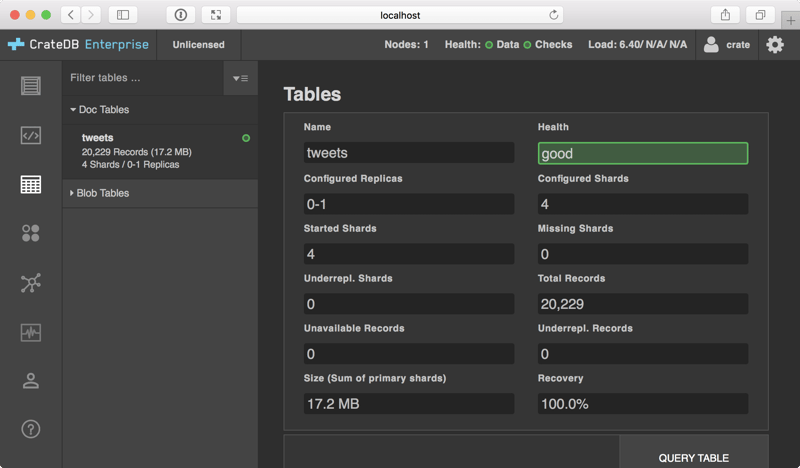Click Configured Replicas value 0-1
The height and width of the screenshot is (468, 800).
(409, 204)
